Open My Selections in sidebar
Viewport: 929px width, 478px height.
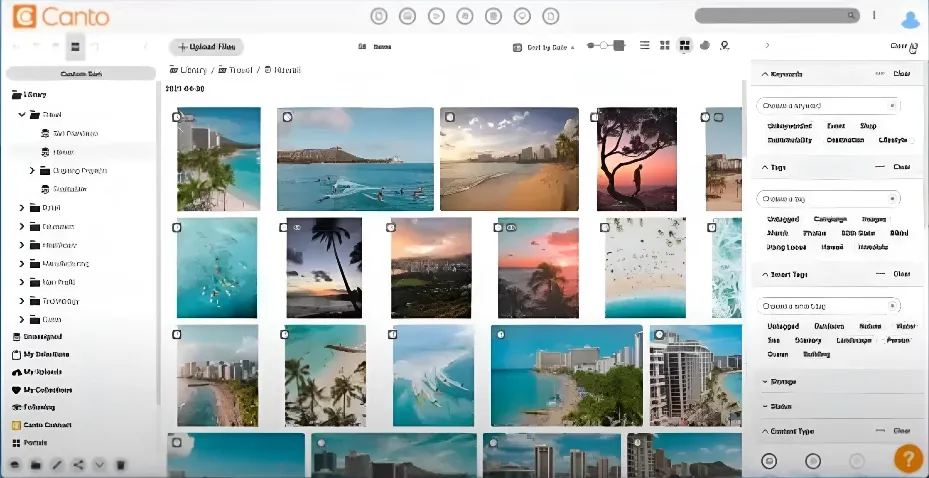[x=41, y=354]
